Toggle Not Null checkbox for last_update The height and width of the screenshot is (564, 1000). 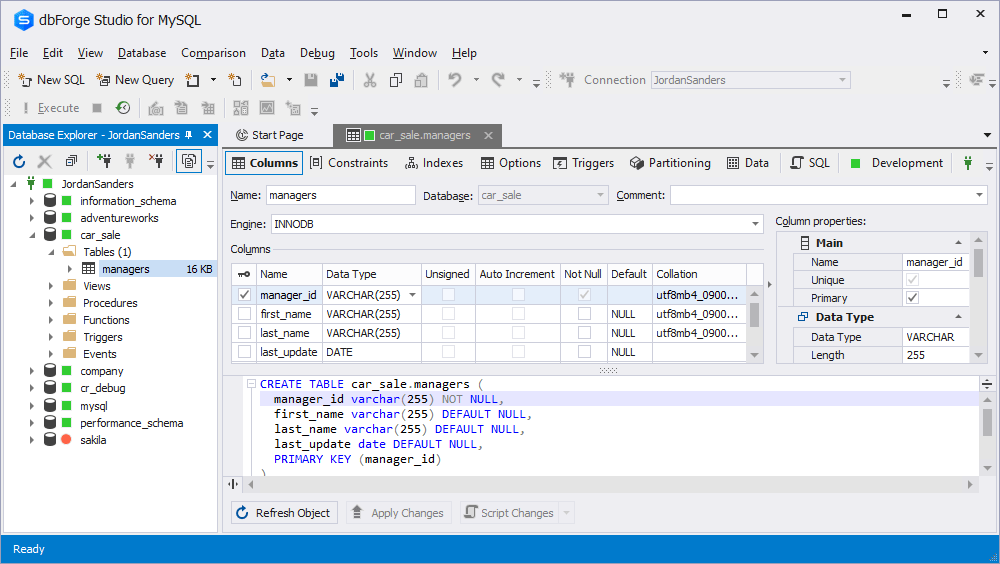click(x=584, y=352)
